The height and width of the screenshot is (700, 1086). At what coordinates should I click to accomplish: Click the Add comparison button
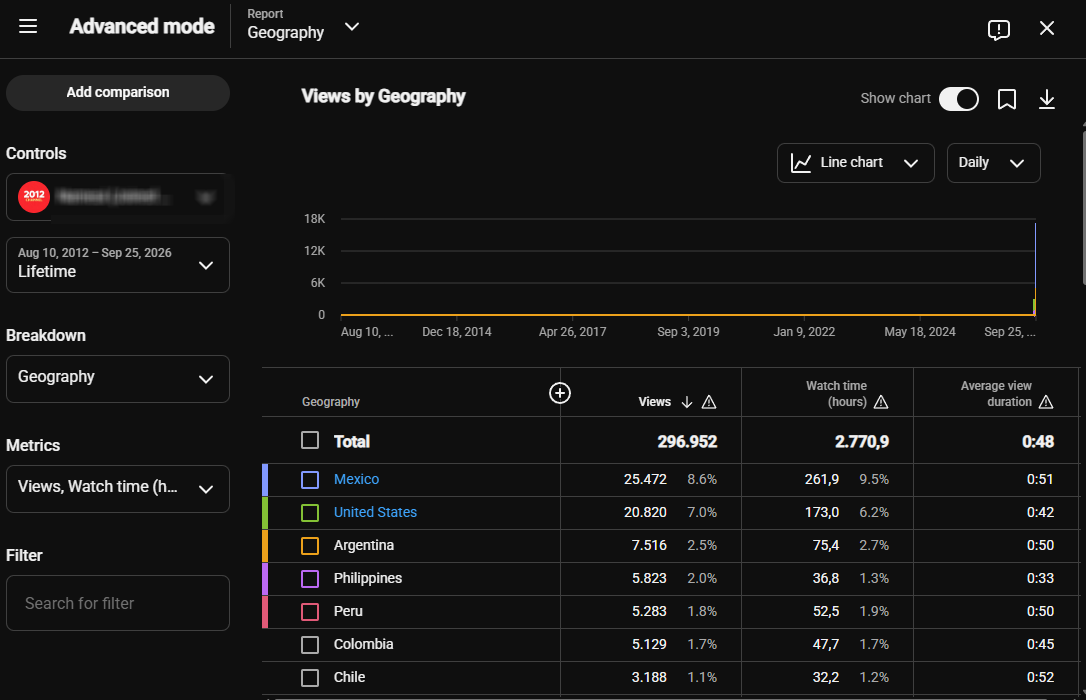point(118,93)
